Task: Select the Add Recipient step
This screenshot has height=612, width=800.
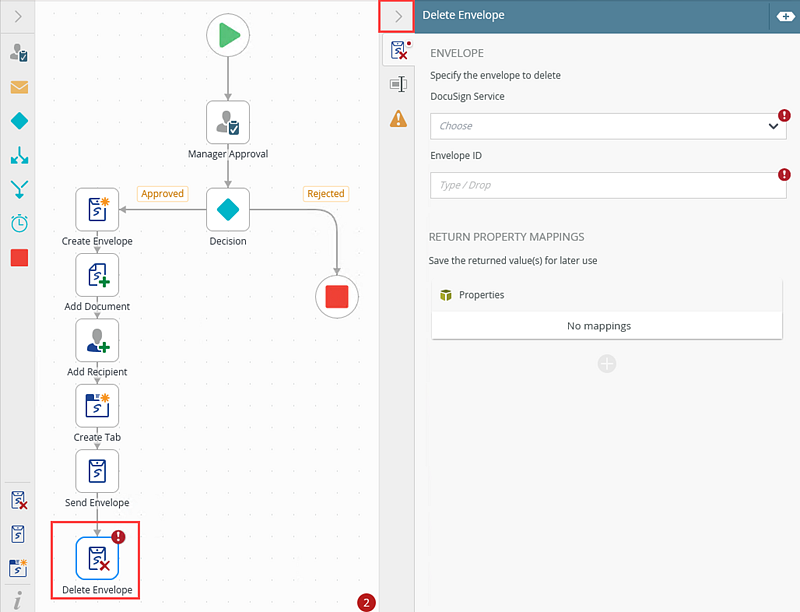Action: coord(97,340)
